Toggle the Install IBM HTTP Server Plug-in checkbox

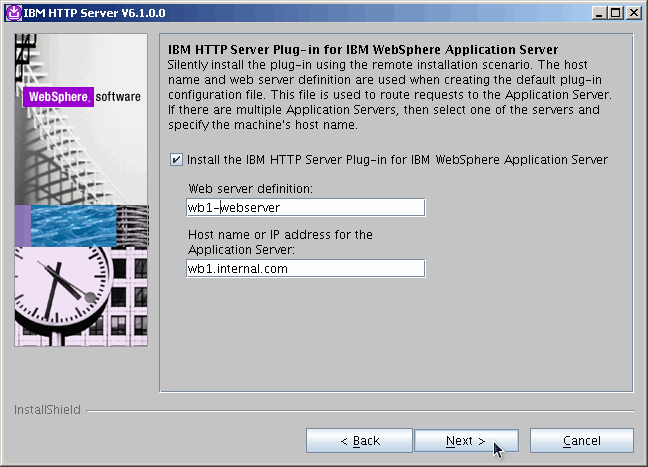(x=177, y=160)
